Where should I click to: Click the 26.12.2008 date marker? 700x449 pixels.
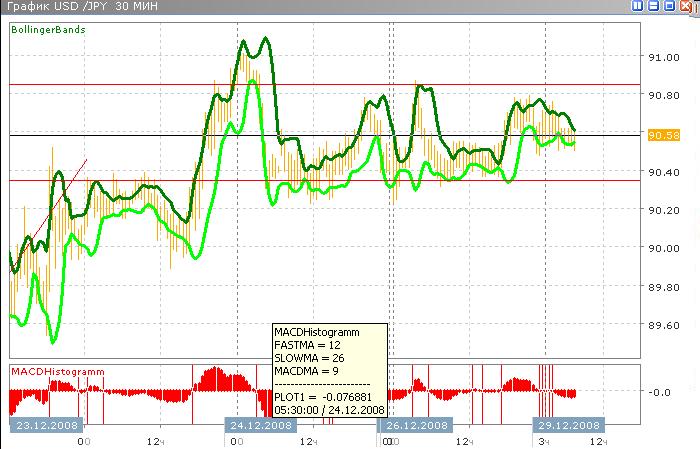(414, 425)
